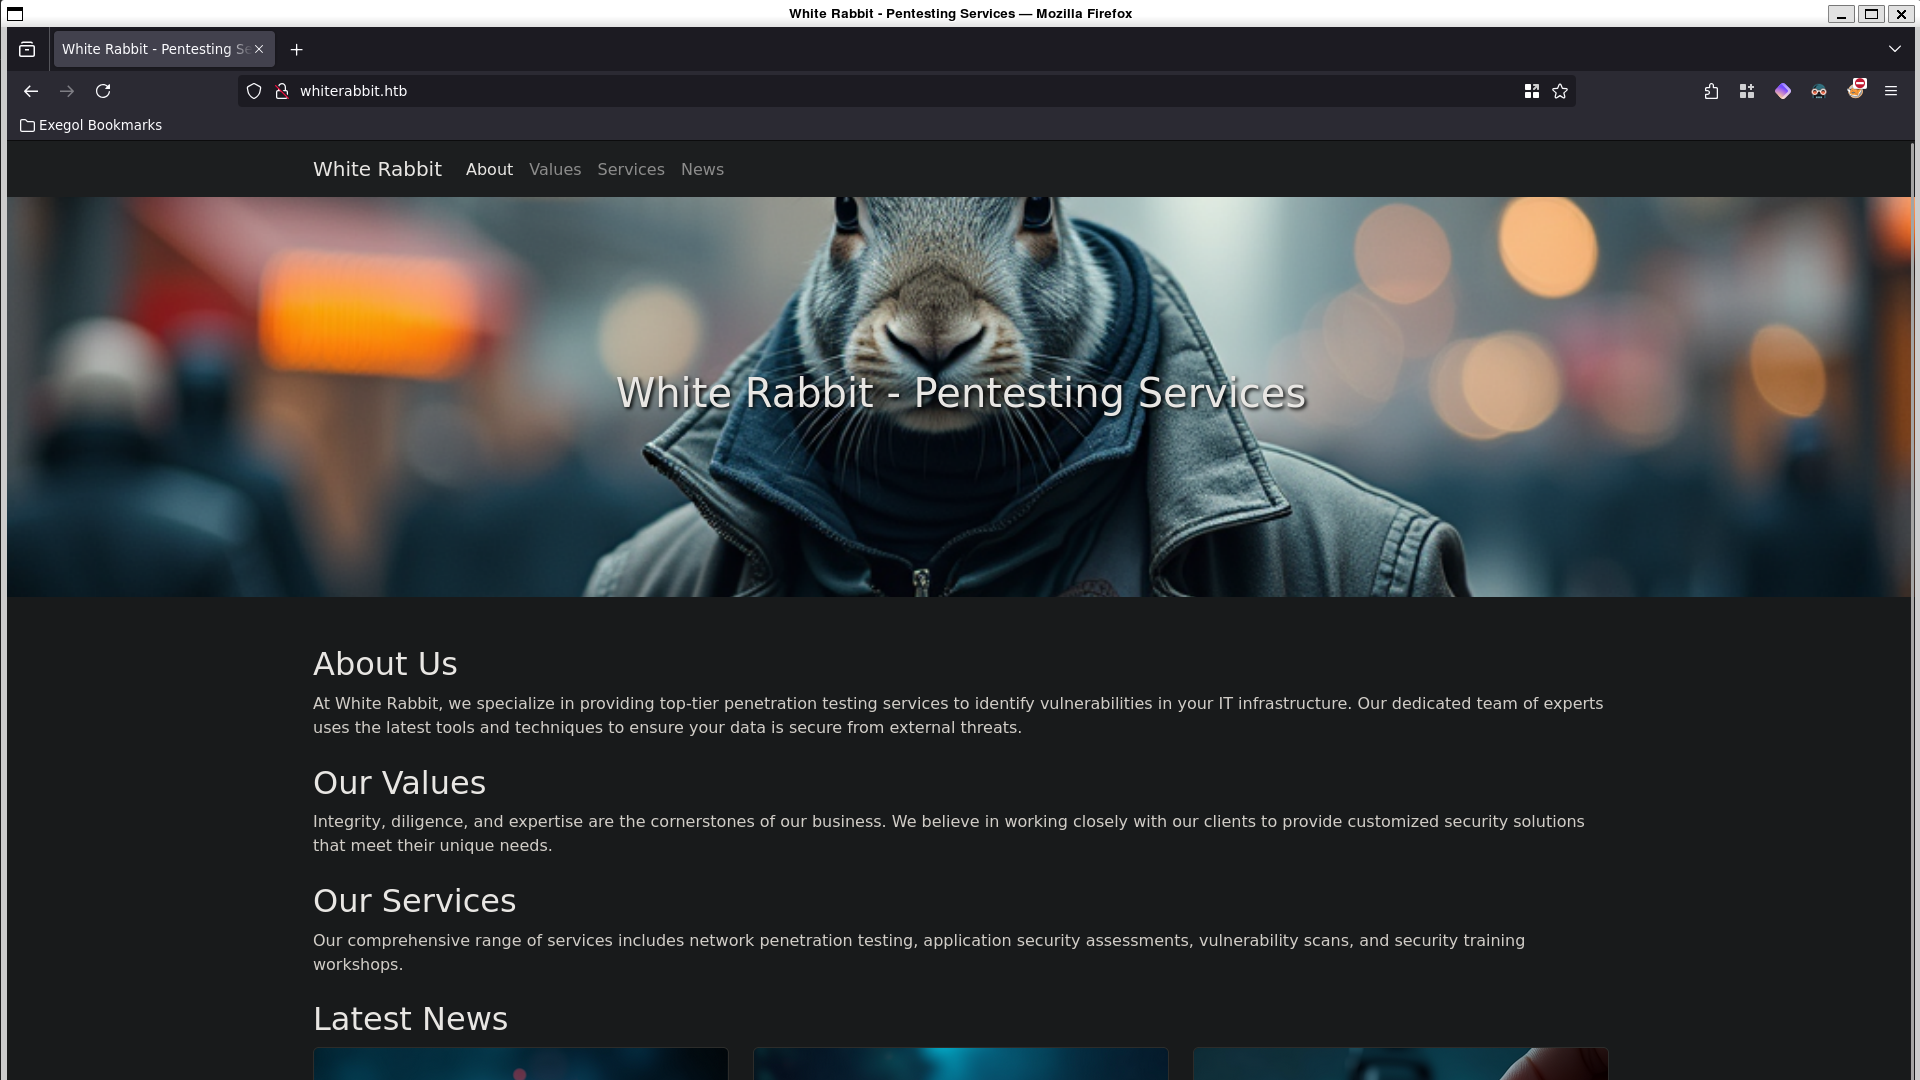The height and width of the screenshot is (1080, 1920).
Task: Click the purple diamond extension icon
Action: [1782, 91]
